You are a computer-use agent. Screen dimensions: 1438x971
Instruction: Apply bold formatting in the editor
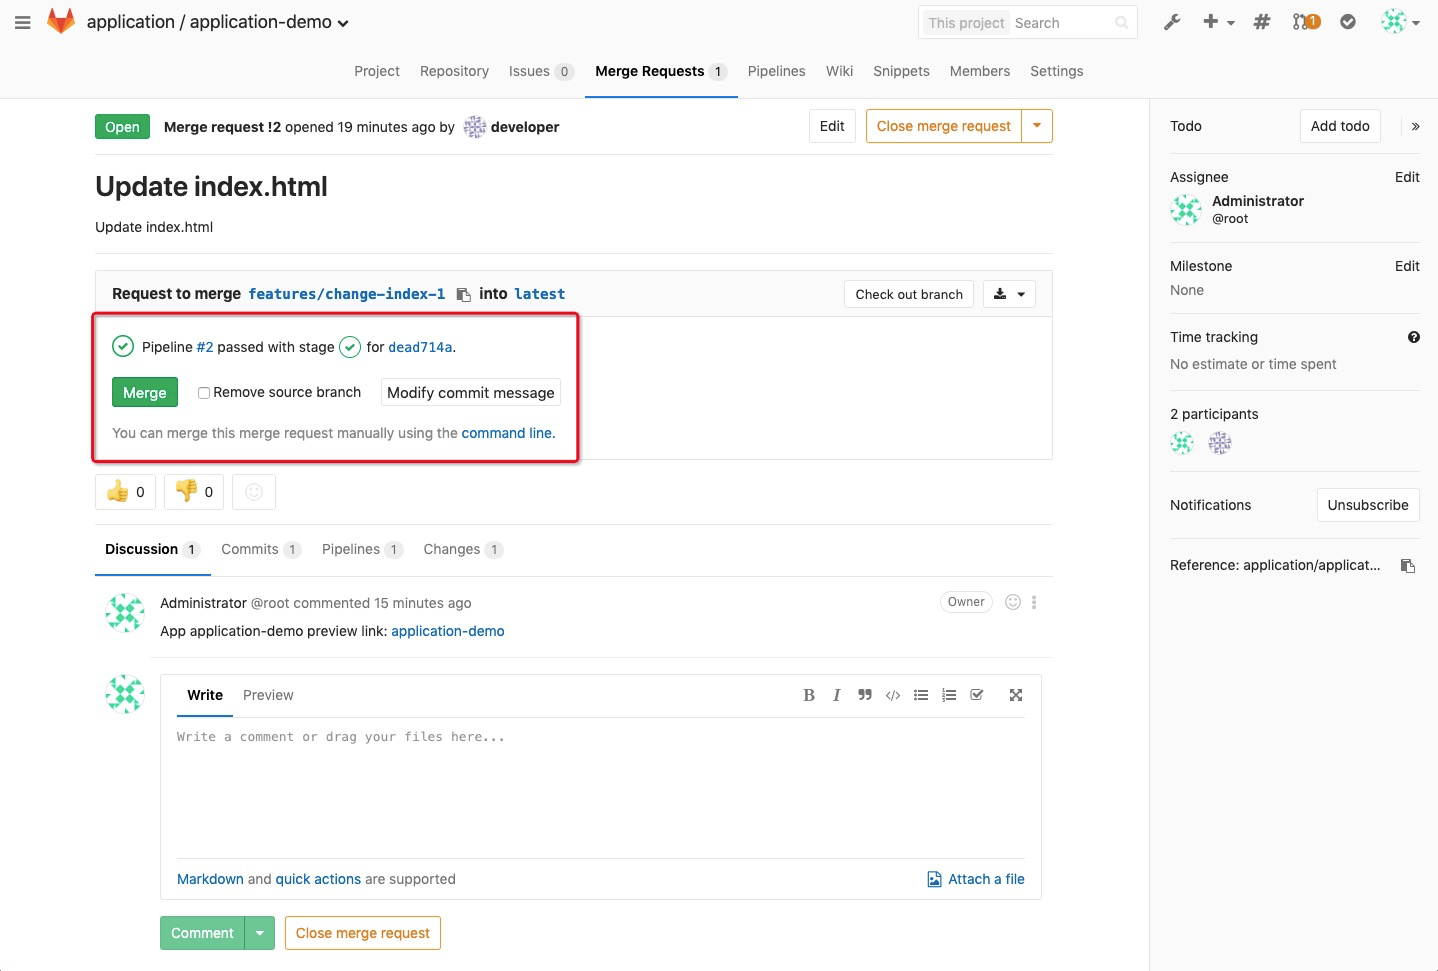click(809, 695)
